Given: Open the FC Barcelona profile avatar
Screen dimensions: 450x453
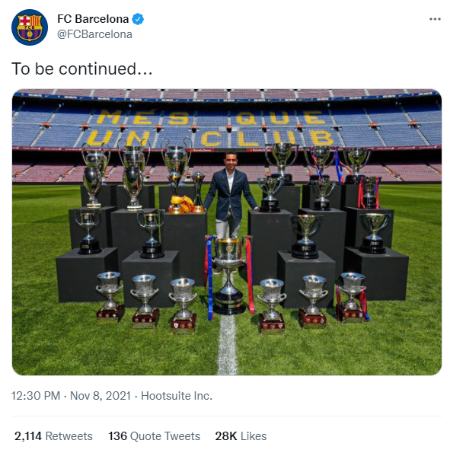Looking at the screenshot, I should tap(29, 27).
